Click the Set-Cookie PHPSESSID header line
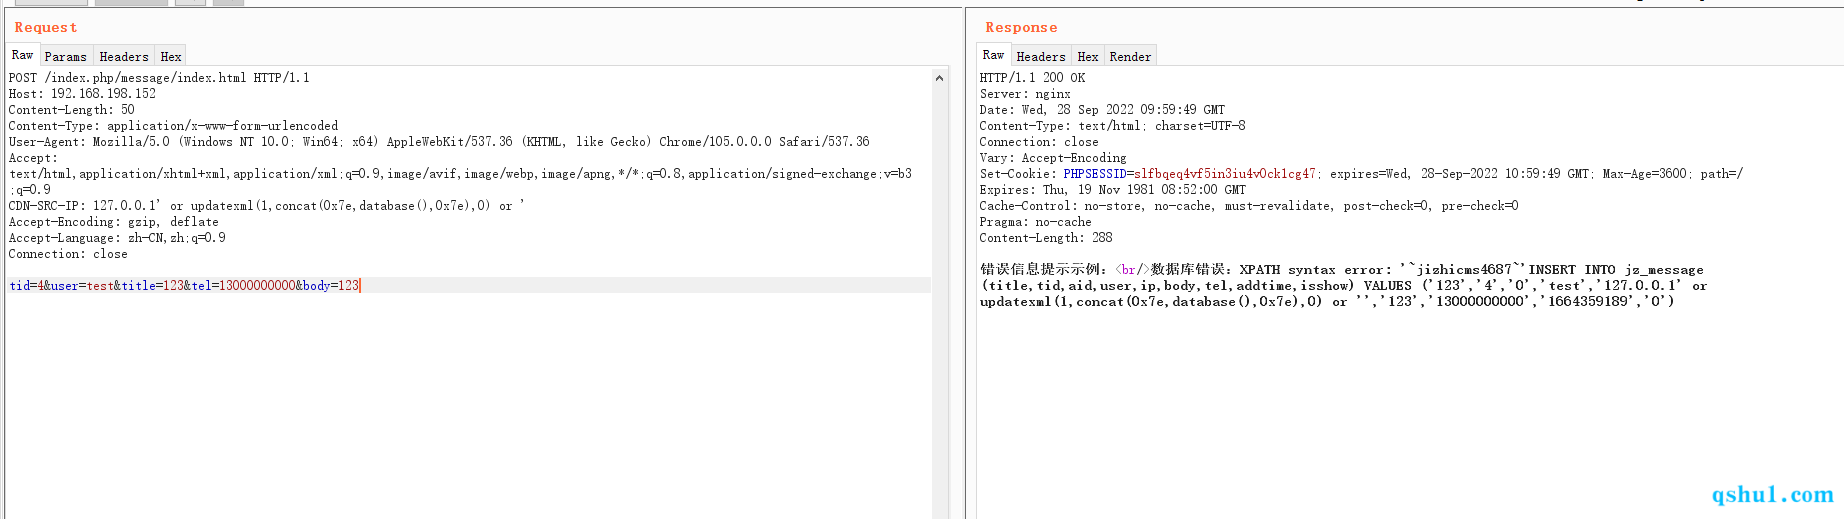Viewport: 1844px width, 519px height. (x=1361, y=174)
